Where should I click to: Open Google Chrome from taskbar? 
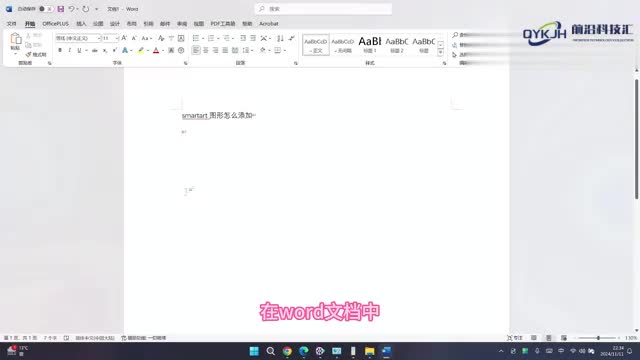tap(287, 351)
